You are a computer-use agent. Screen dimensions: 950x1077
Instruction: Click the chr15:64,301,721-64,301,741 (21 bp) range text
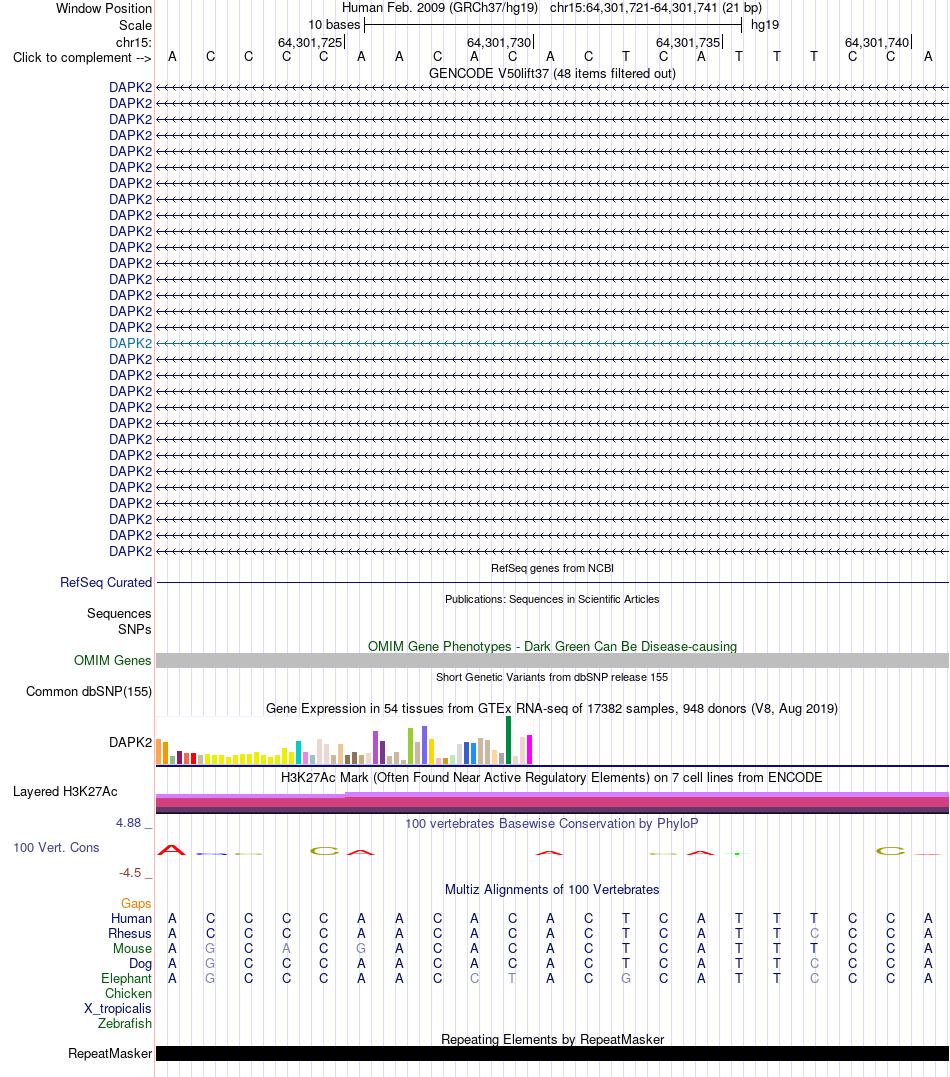tap(655, 8)
